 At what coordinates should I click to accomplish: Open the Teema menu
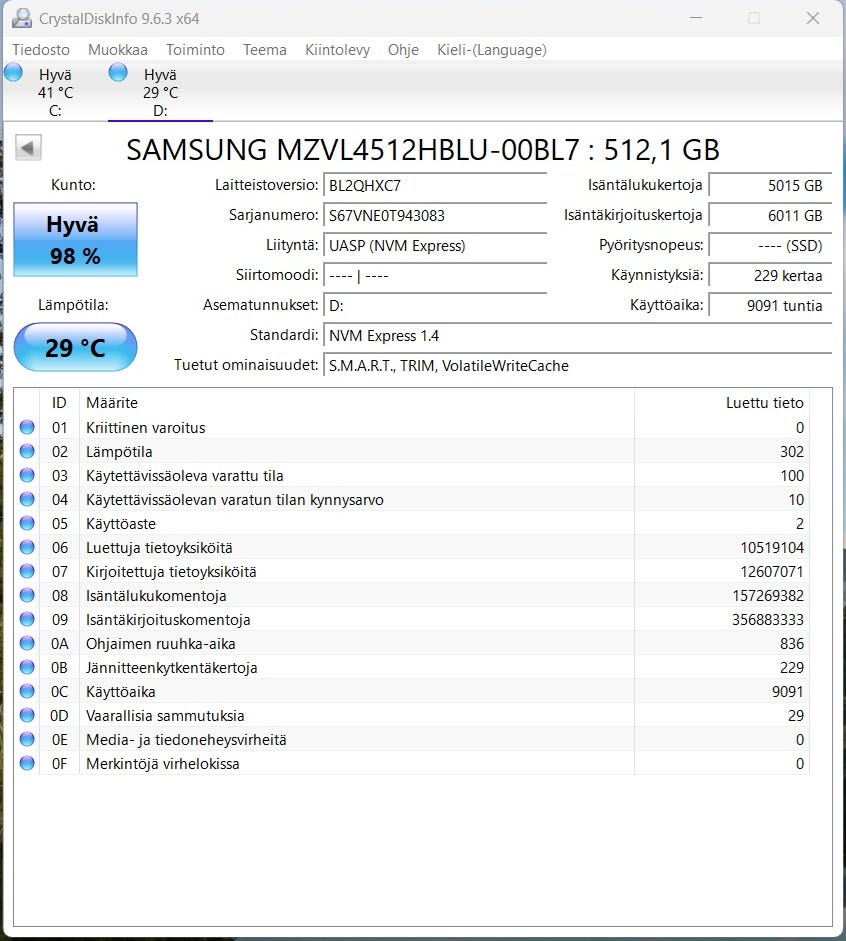tap(265, 50)
